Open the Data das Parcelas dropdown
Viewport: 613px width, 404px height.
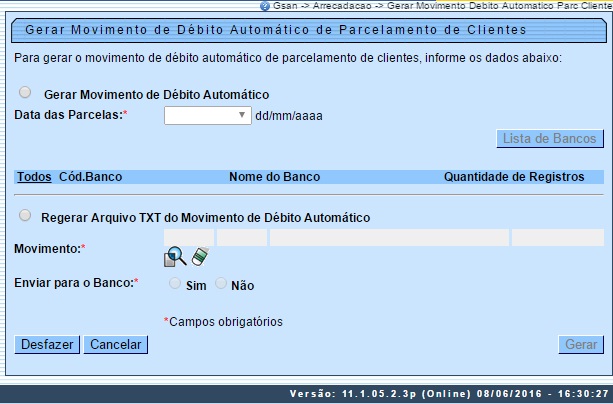coord(208,116)
